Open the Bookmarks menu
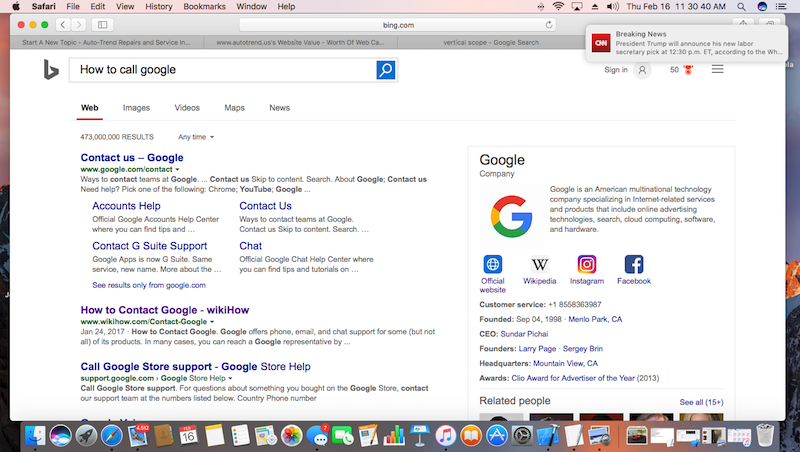 (x=204, y=7)
